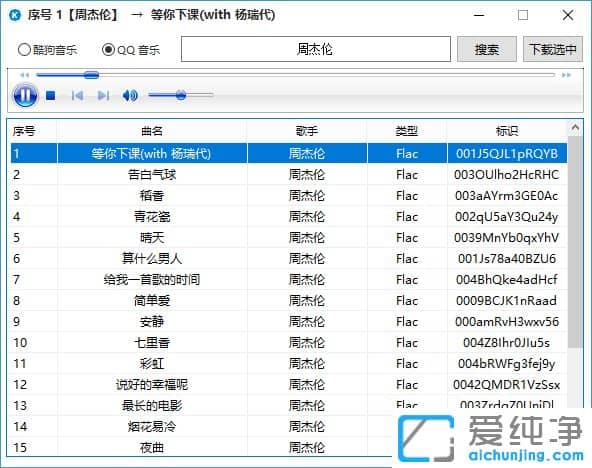Select song 算什么男人
This screenshot has height=468, width=592.
click(152, 259)
